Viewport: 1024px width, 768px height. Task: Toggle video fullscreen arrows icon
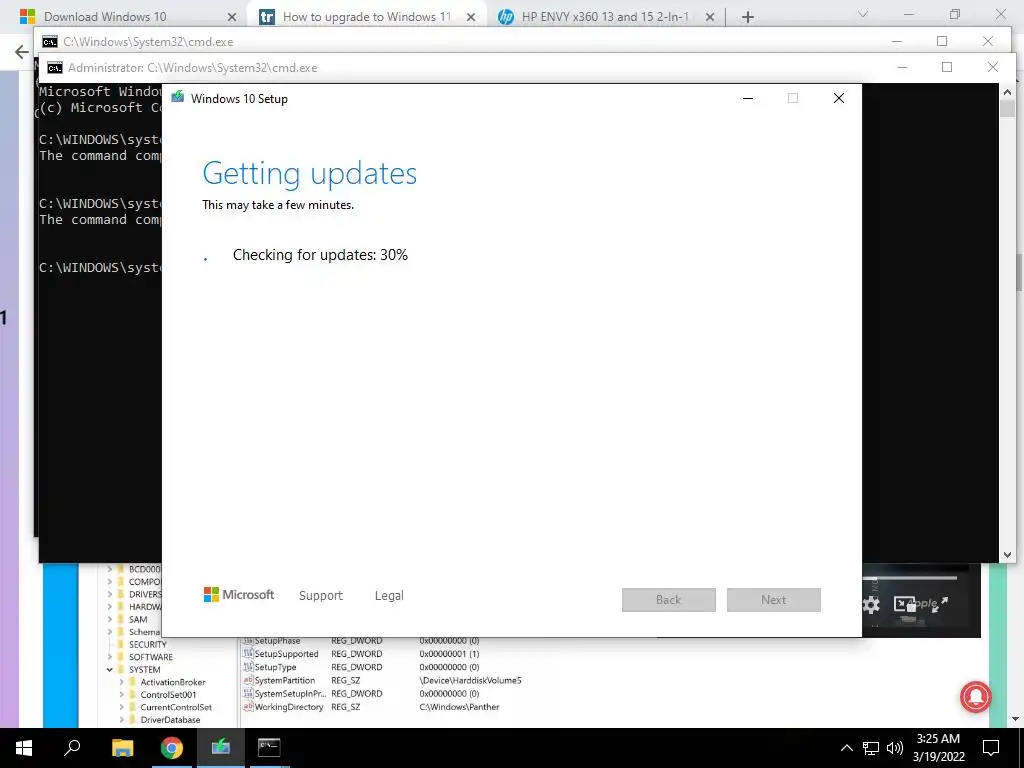940,605
